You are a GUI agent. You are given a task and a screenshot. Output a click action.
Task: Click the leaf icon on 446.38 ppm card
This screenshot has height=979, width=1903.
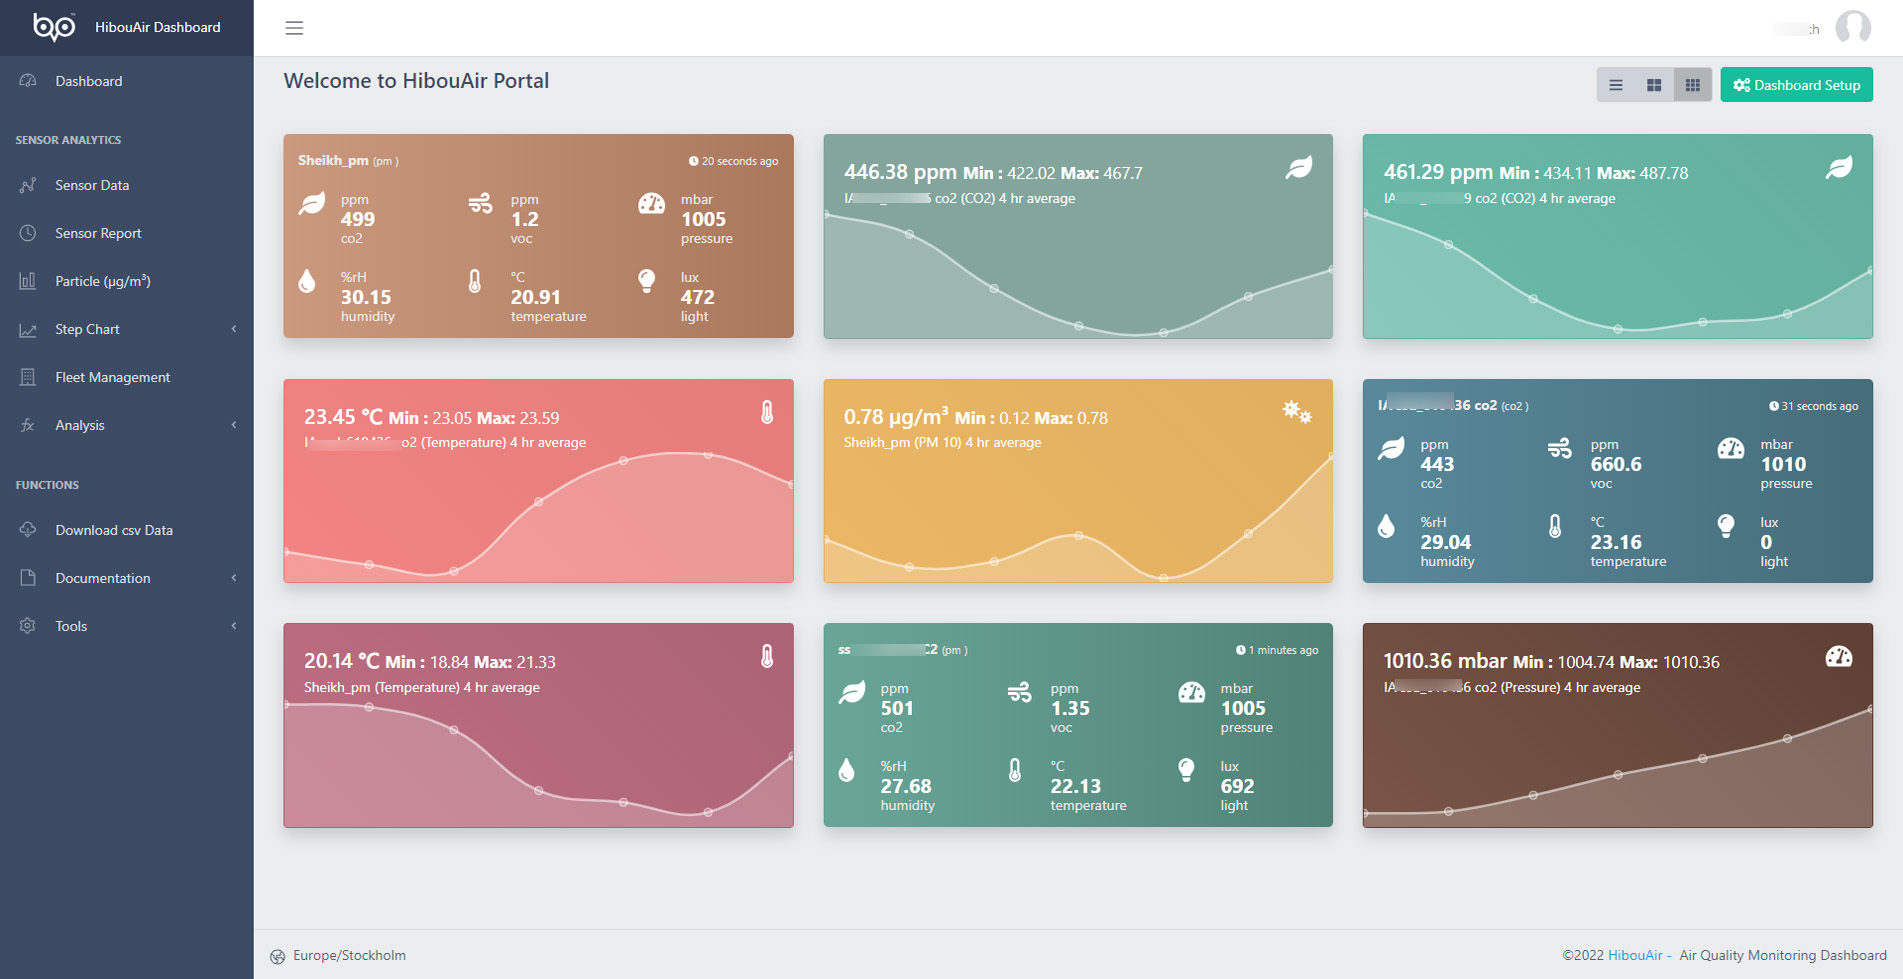coord(1299,168)
